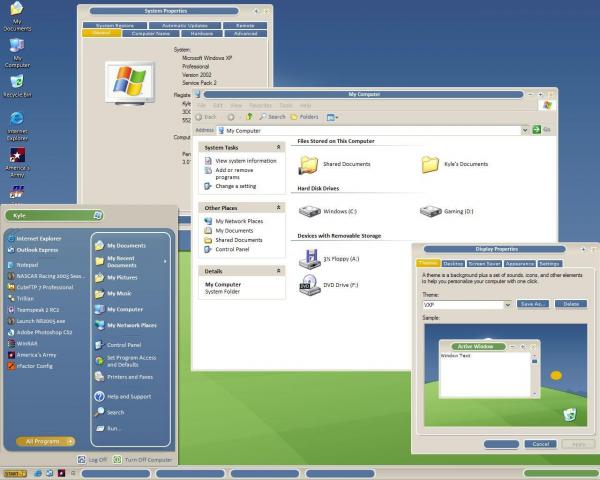
Task: Launch CuteFTP 7 Professional
Action: click(x=40, y=287)
